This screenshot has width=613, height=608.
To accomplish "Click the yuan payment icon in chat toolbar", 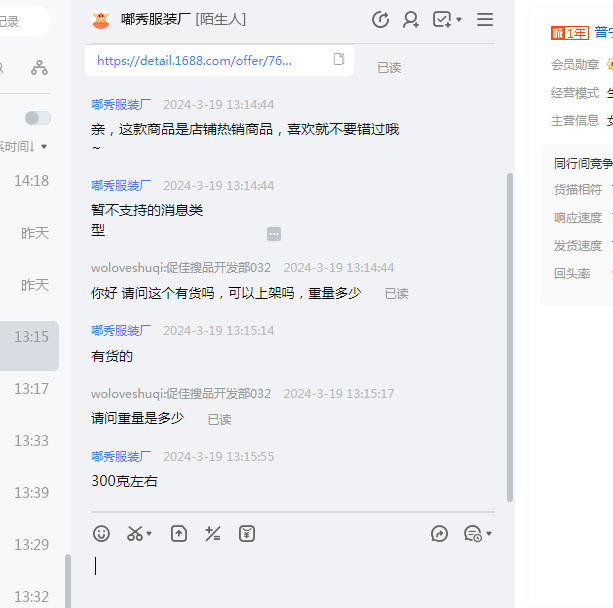I will click(247, 534).
